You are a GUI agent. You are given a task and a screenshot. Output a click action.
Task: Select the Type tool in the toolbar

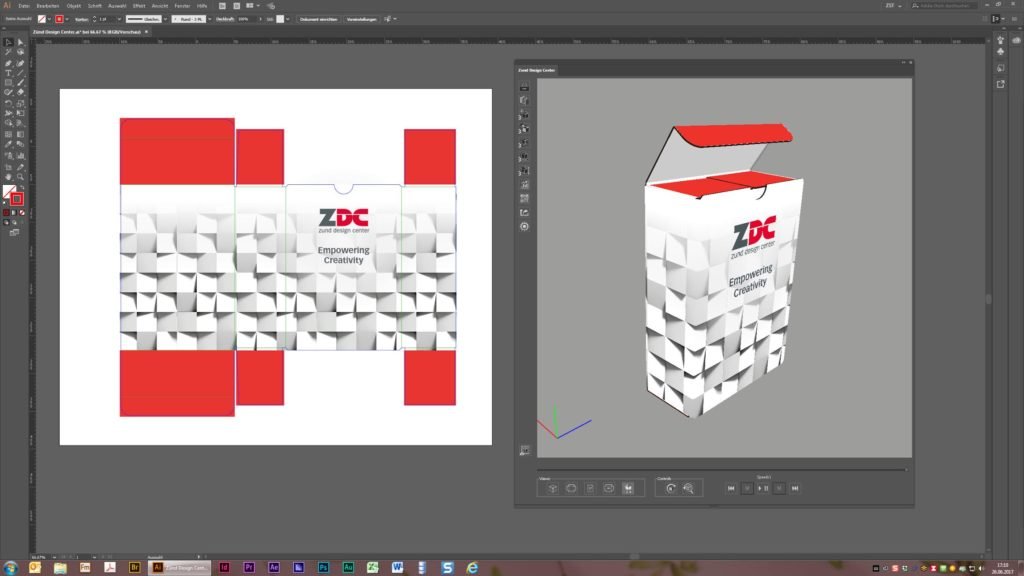(8, 73)
